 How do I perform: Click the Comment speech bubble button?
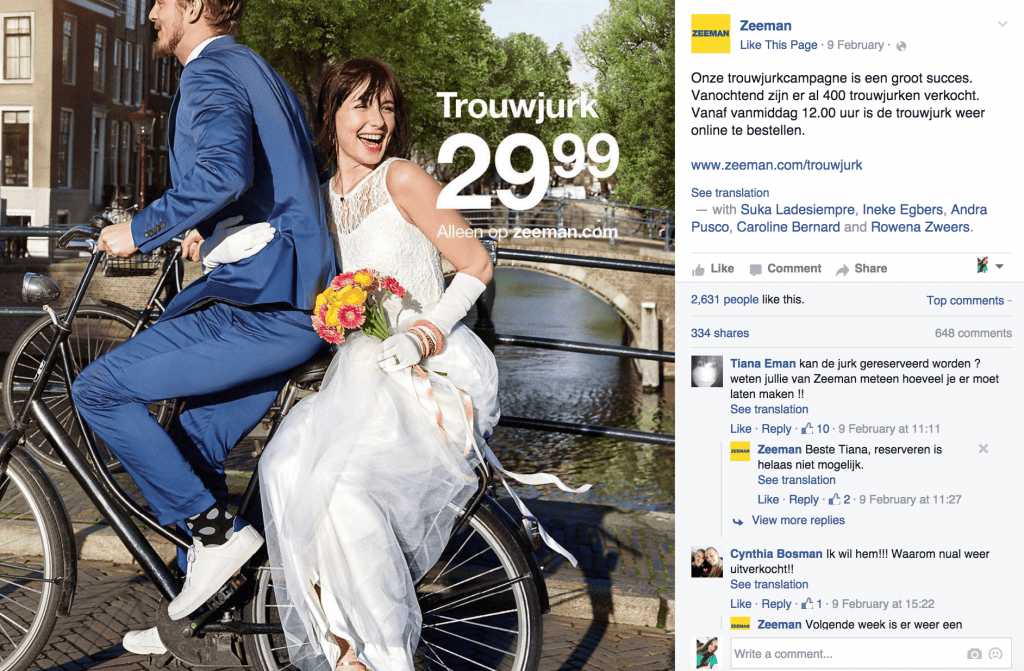785,269
